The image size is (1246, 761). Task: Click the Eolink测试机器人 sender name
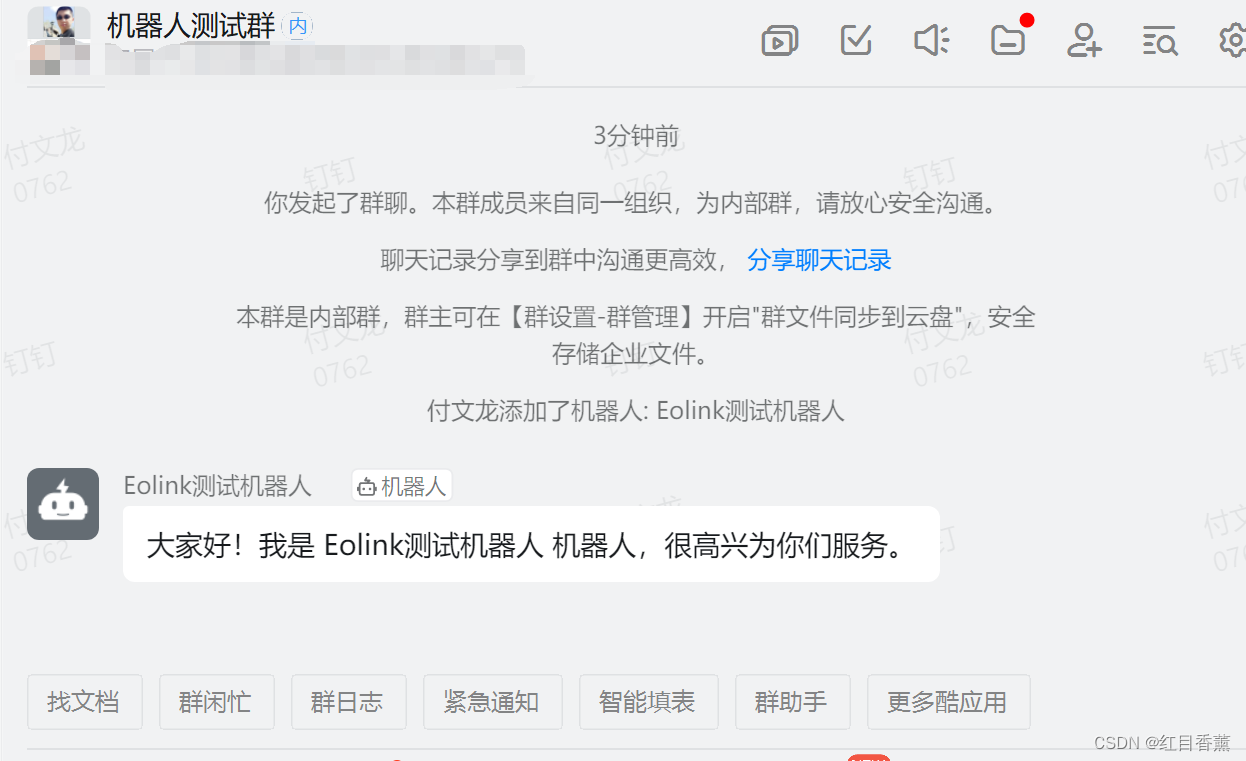pyautogui.click(x=218, y=486)
